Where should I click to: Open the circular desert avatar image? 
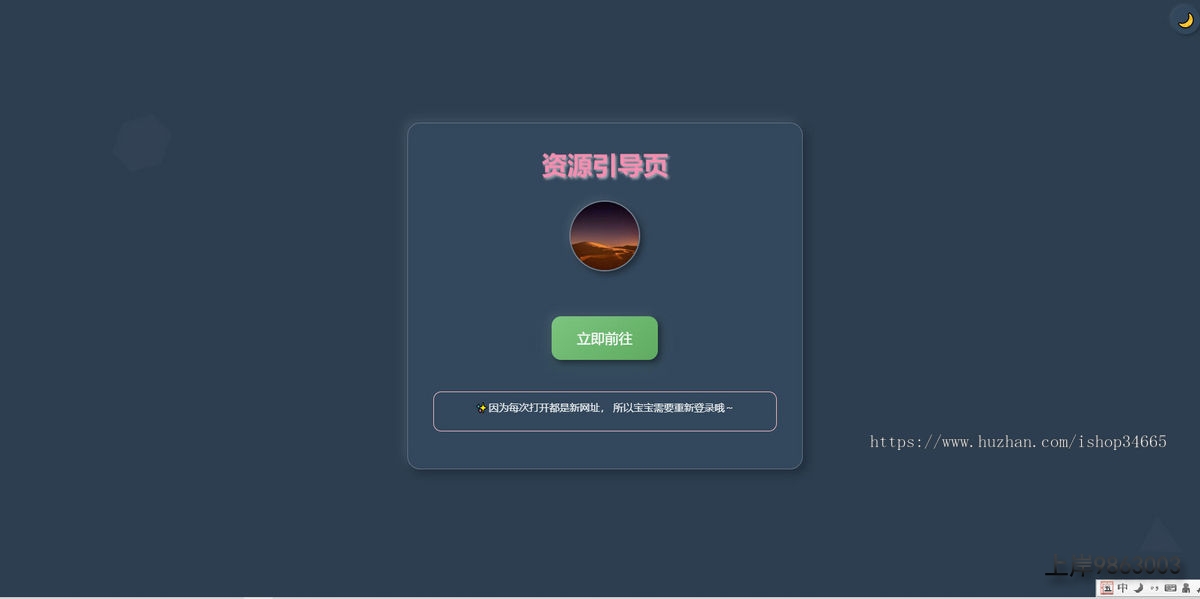pos(605,236)
